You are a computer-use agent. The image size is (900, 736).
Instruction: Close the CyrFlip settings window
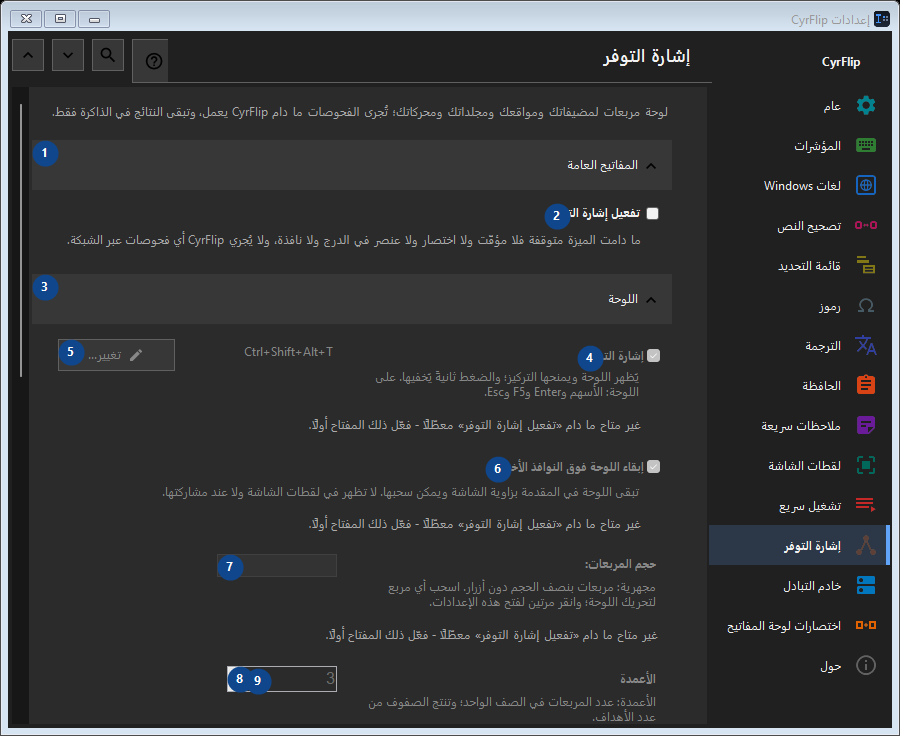tap(26, 19)
